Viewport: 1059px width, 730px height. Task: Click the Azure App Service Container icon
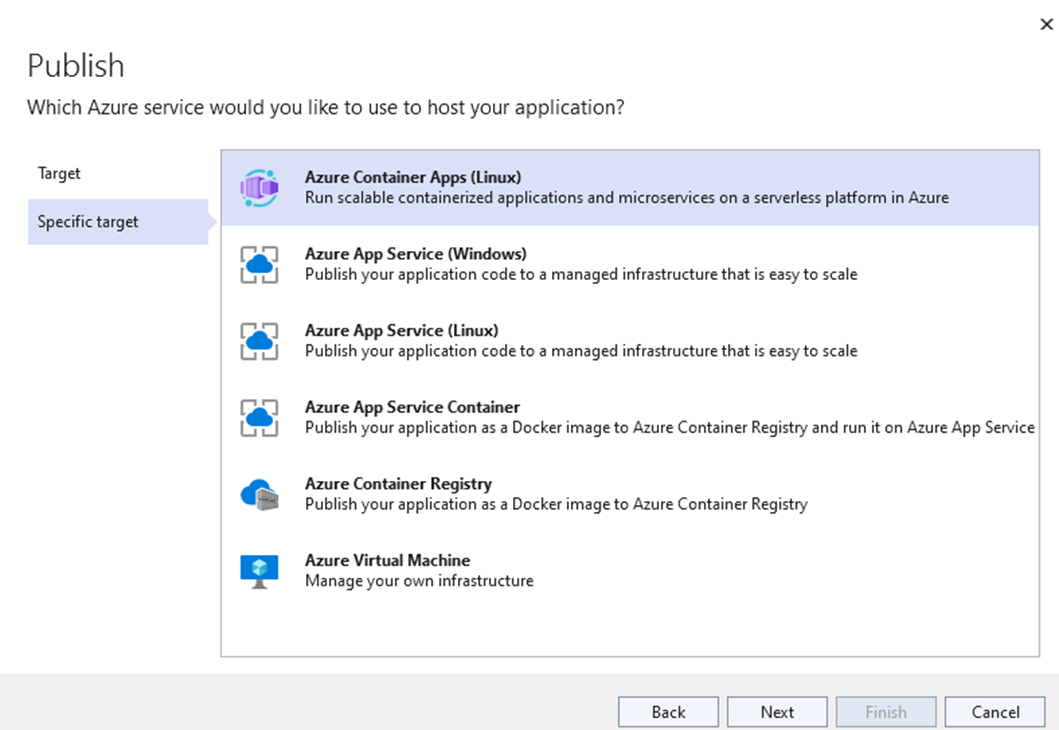pyautogui.click(x=259, y=418)
